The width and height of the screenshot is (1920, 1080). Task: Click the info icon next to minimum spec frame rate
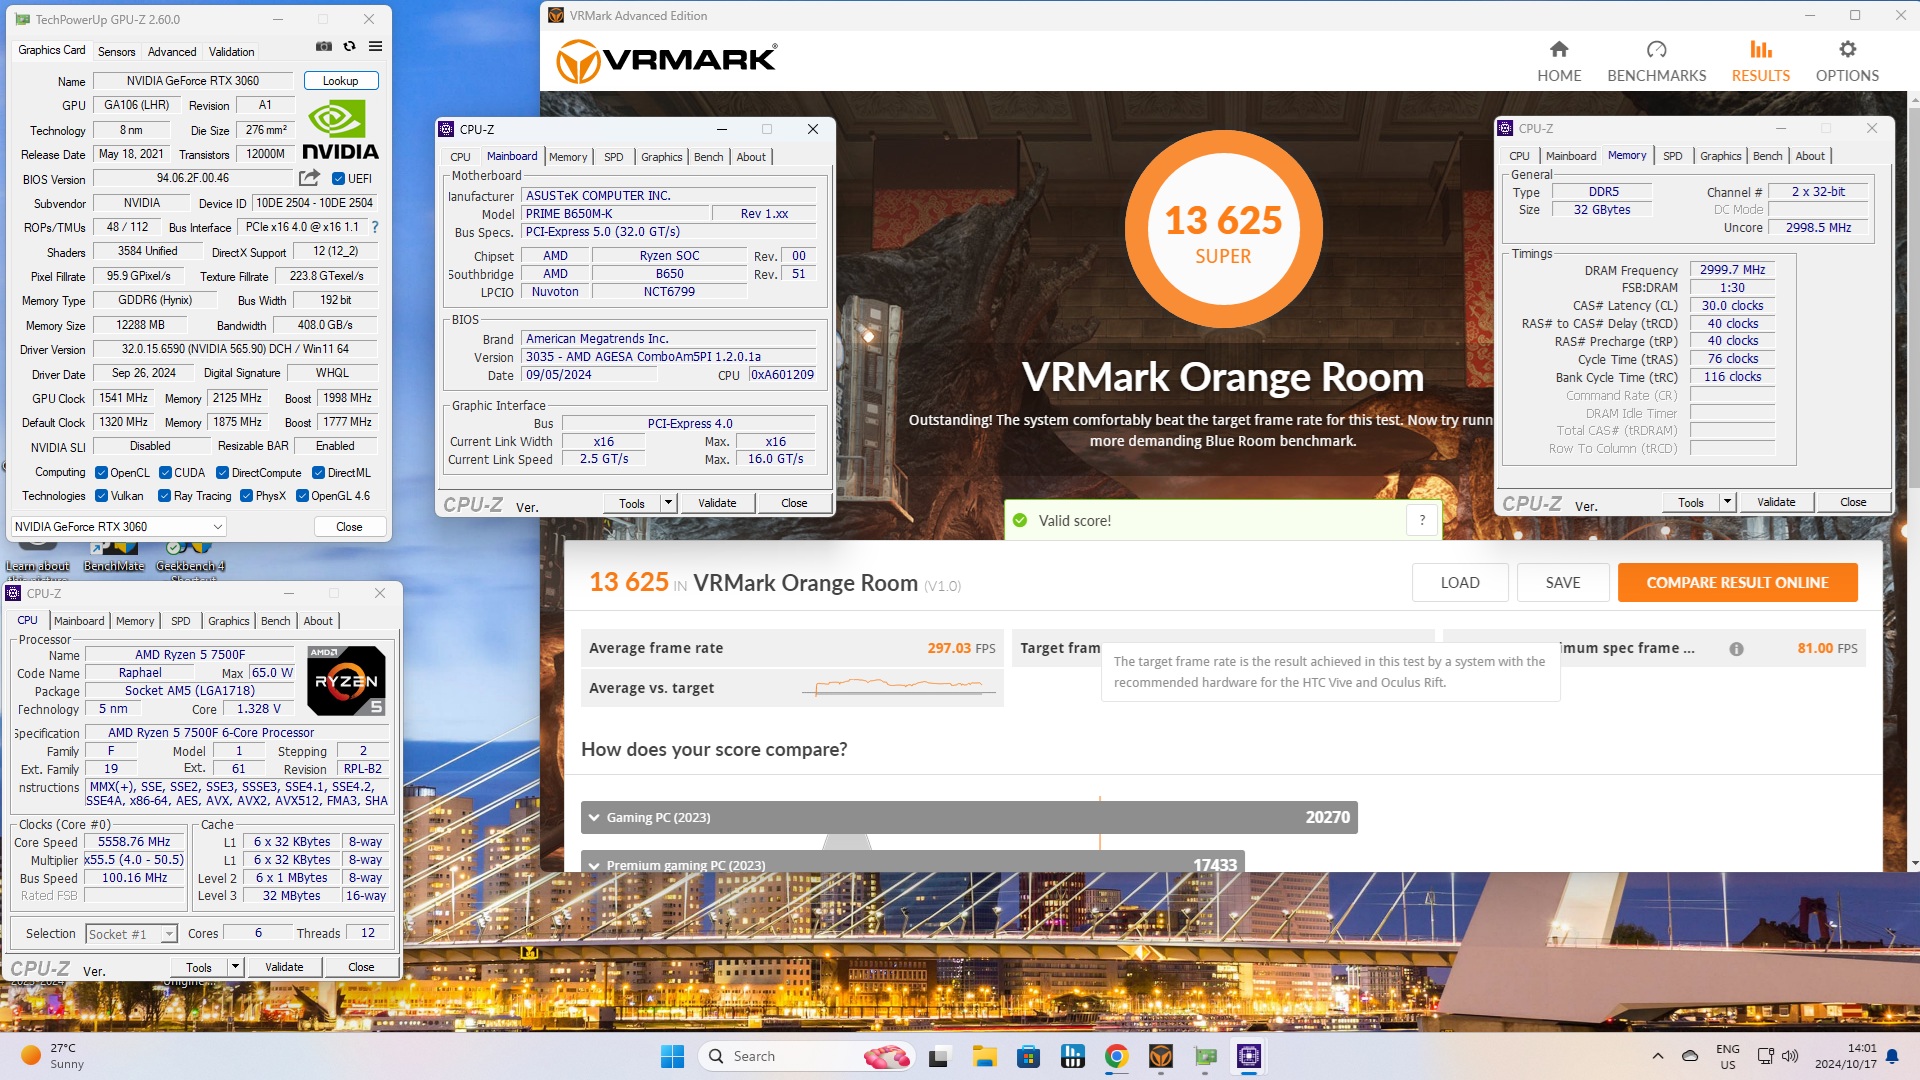point(1736,649)
